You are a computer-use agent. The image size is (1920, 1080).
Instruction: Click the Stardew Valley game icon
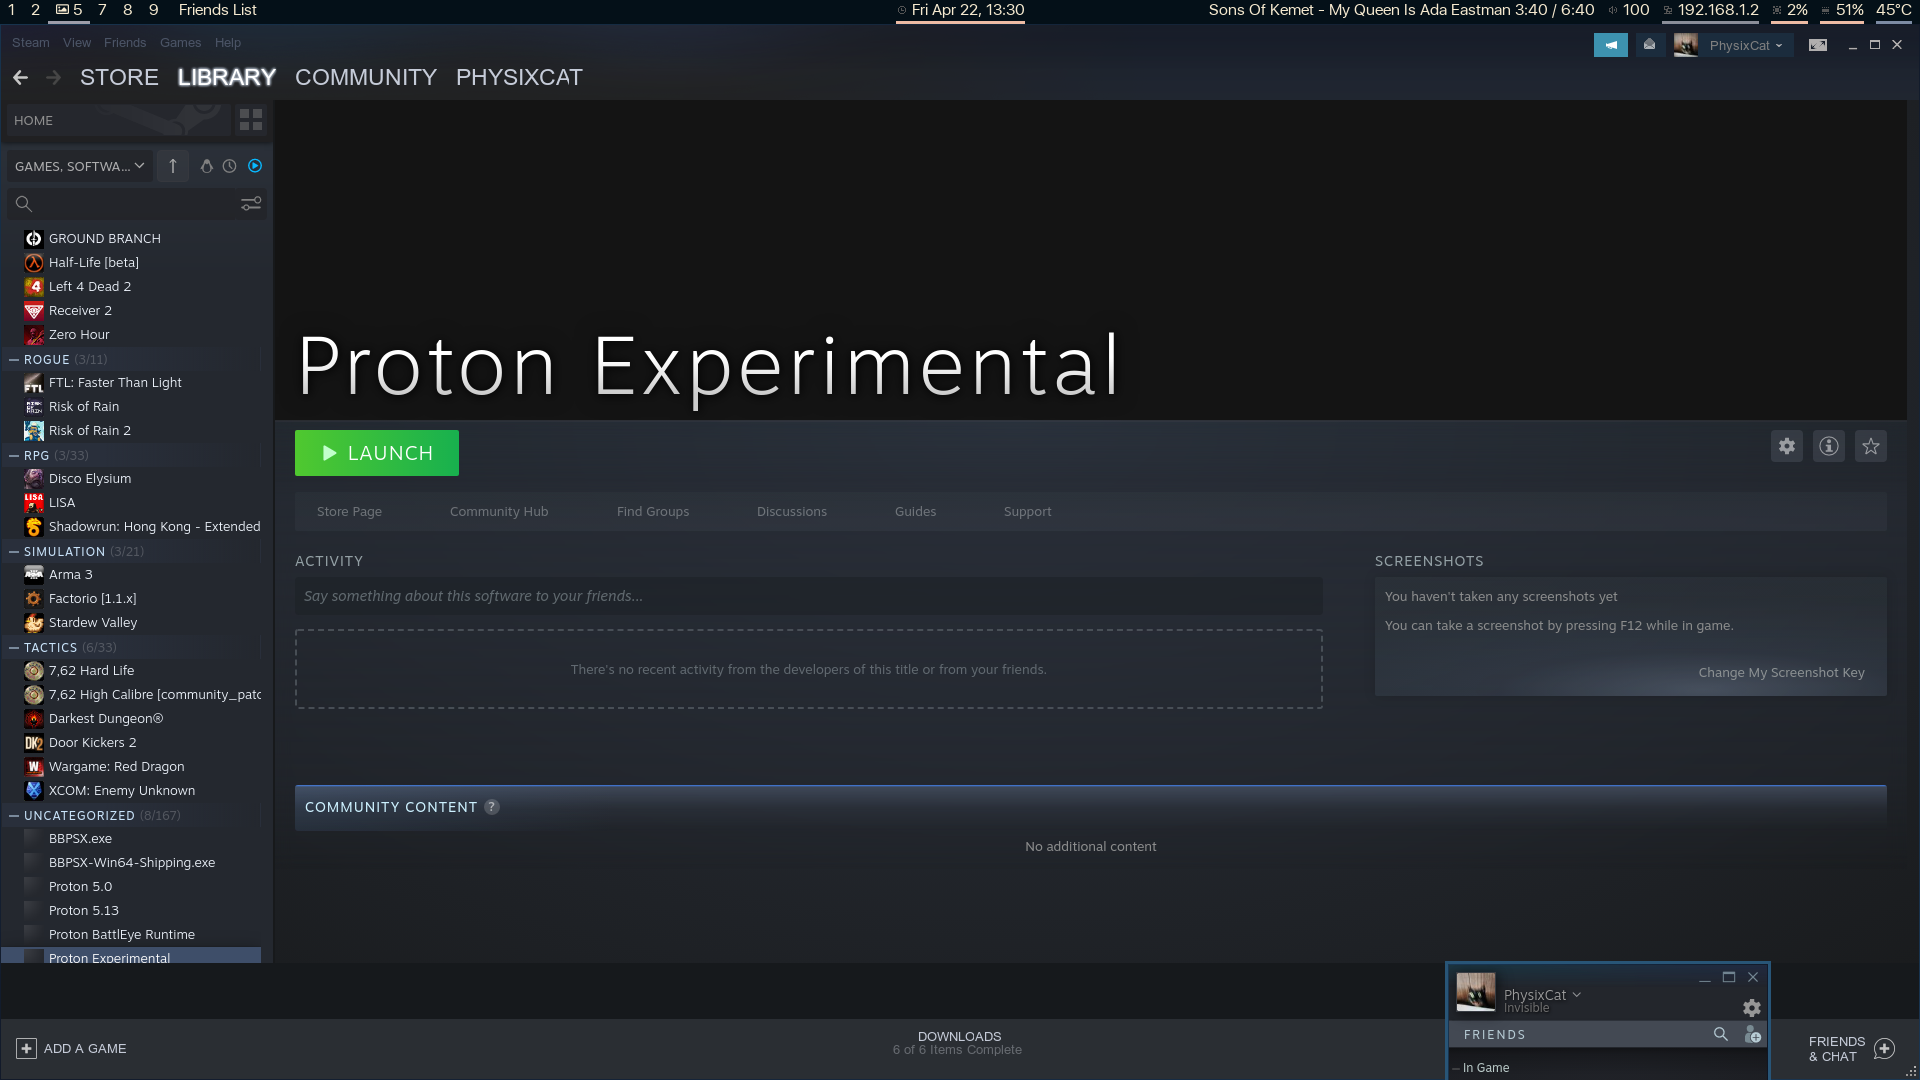click(x=34, y=623)
